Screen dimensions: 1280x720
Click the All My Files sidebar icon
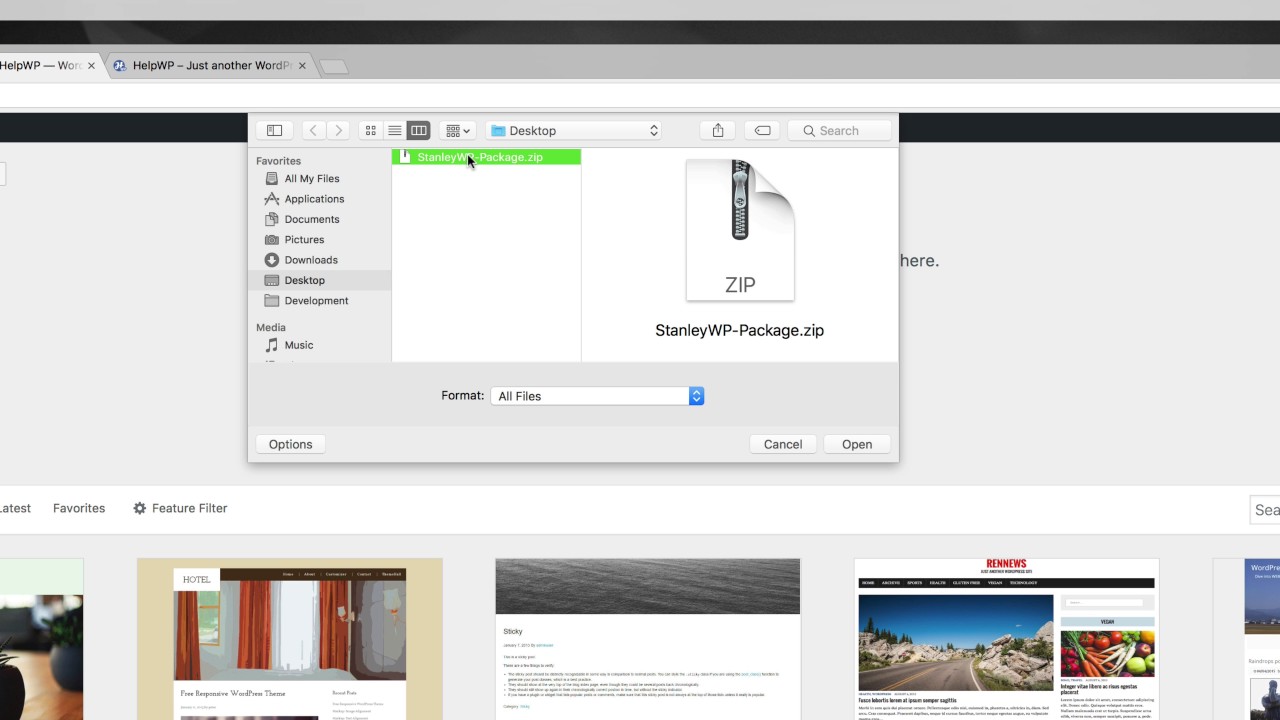click(272, 178)
